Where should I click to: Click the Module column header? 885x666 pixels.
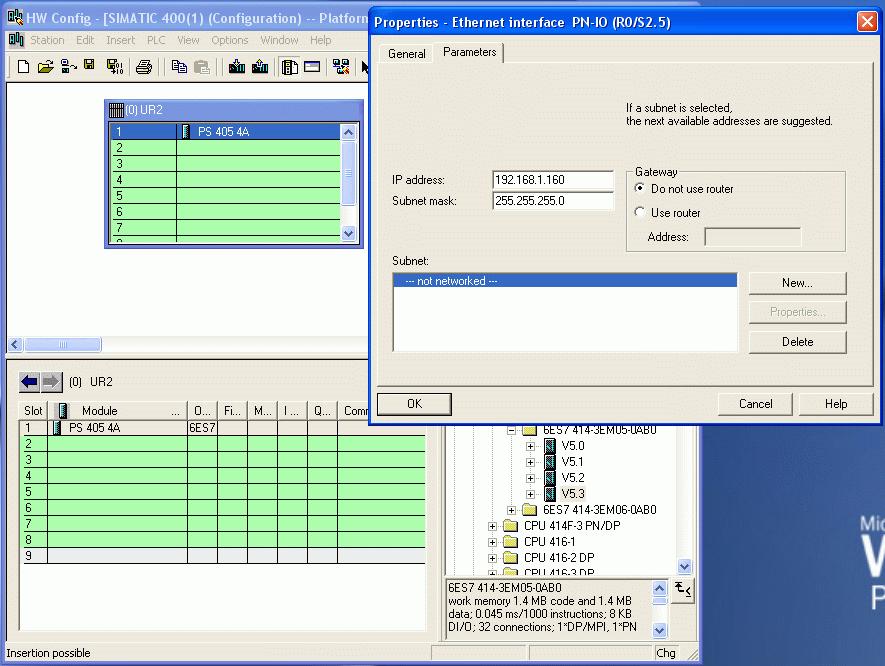click(119, 410)
